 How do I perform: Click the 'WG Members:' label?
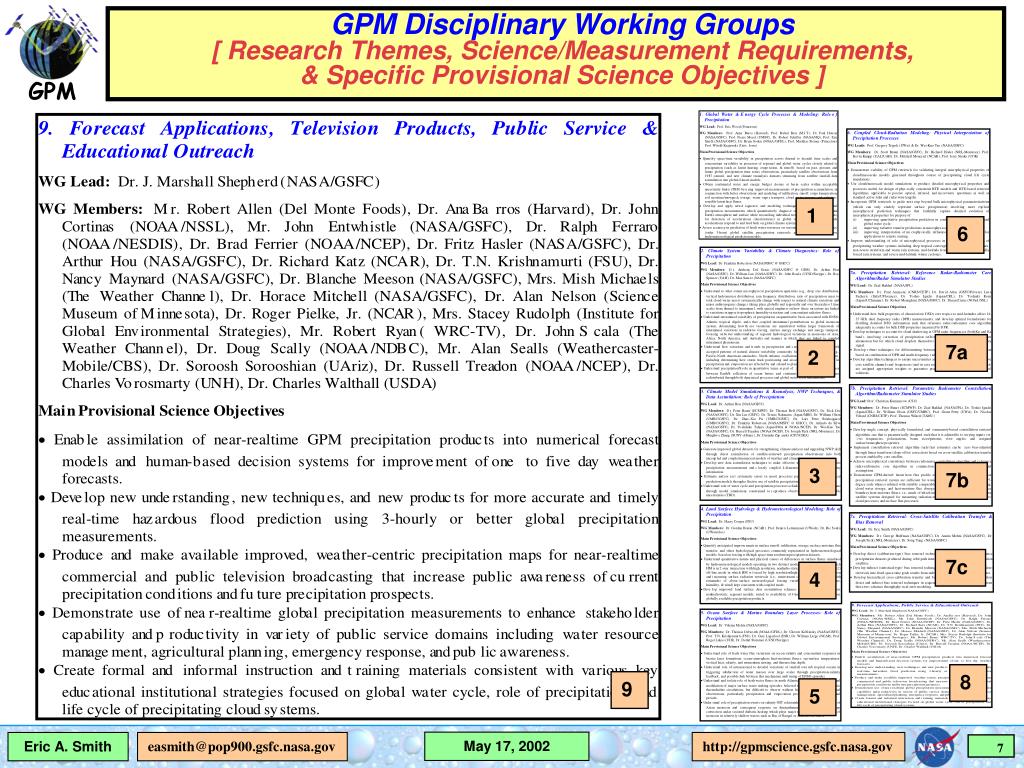click(90, 209)
